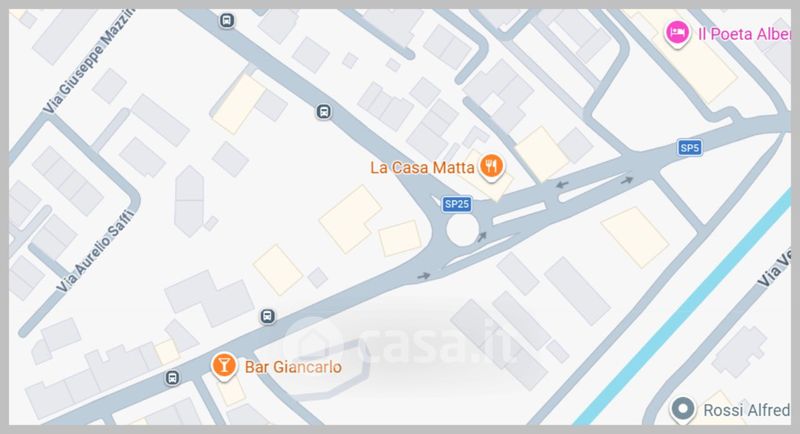This screenshot has width=800, height=434.
Task: Click the SP25 road shield
Action: 457,204
